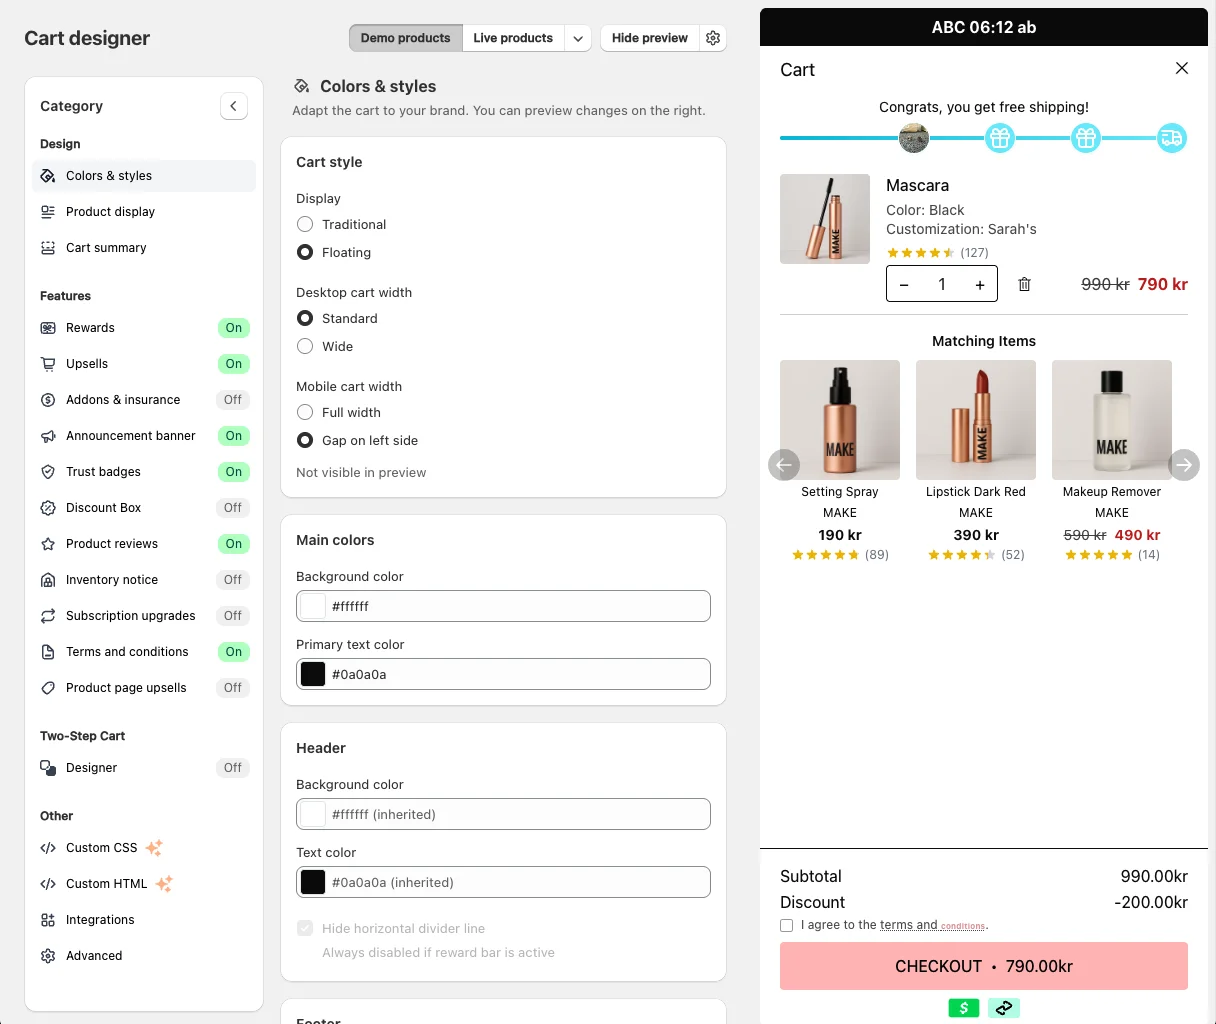1216x1024 pixels.
Task: Switch to Live products tab
Action: 513,38
